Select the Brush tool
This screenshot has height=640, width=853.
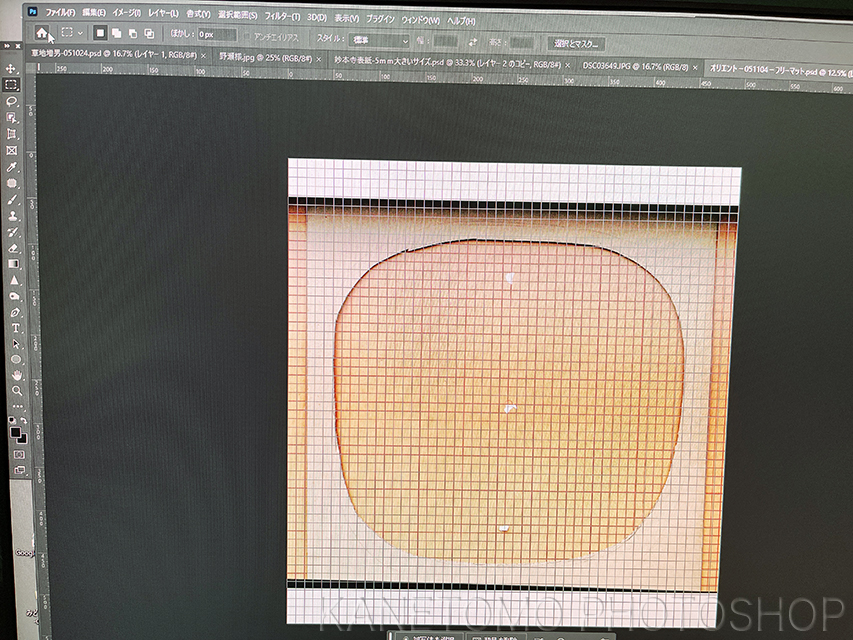[13, 200]
